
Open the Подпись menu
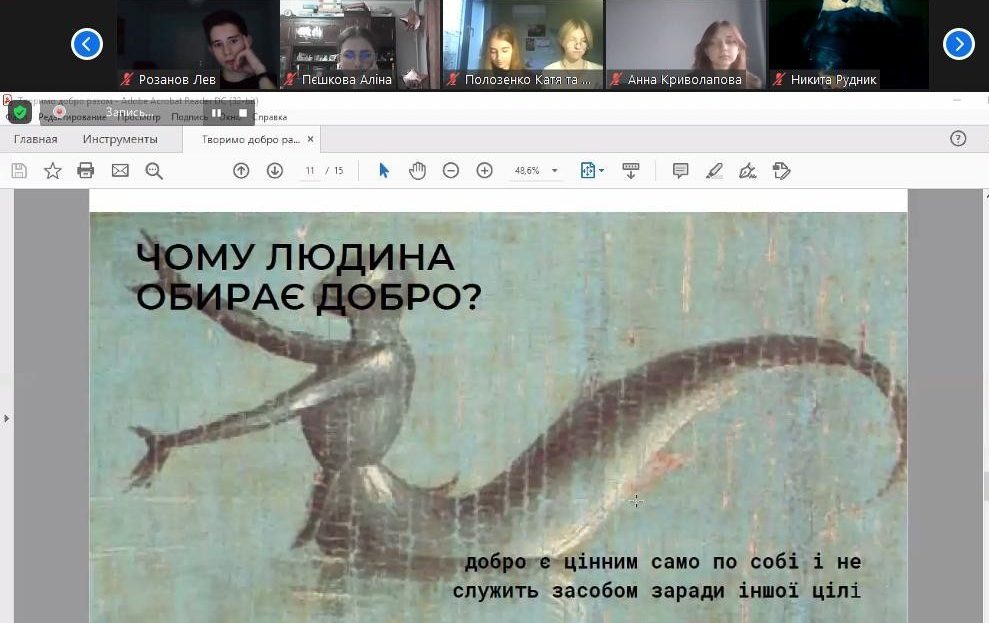189,117
